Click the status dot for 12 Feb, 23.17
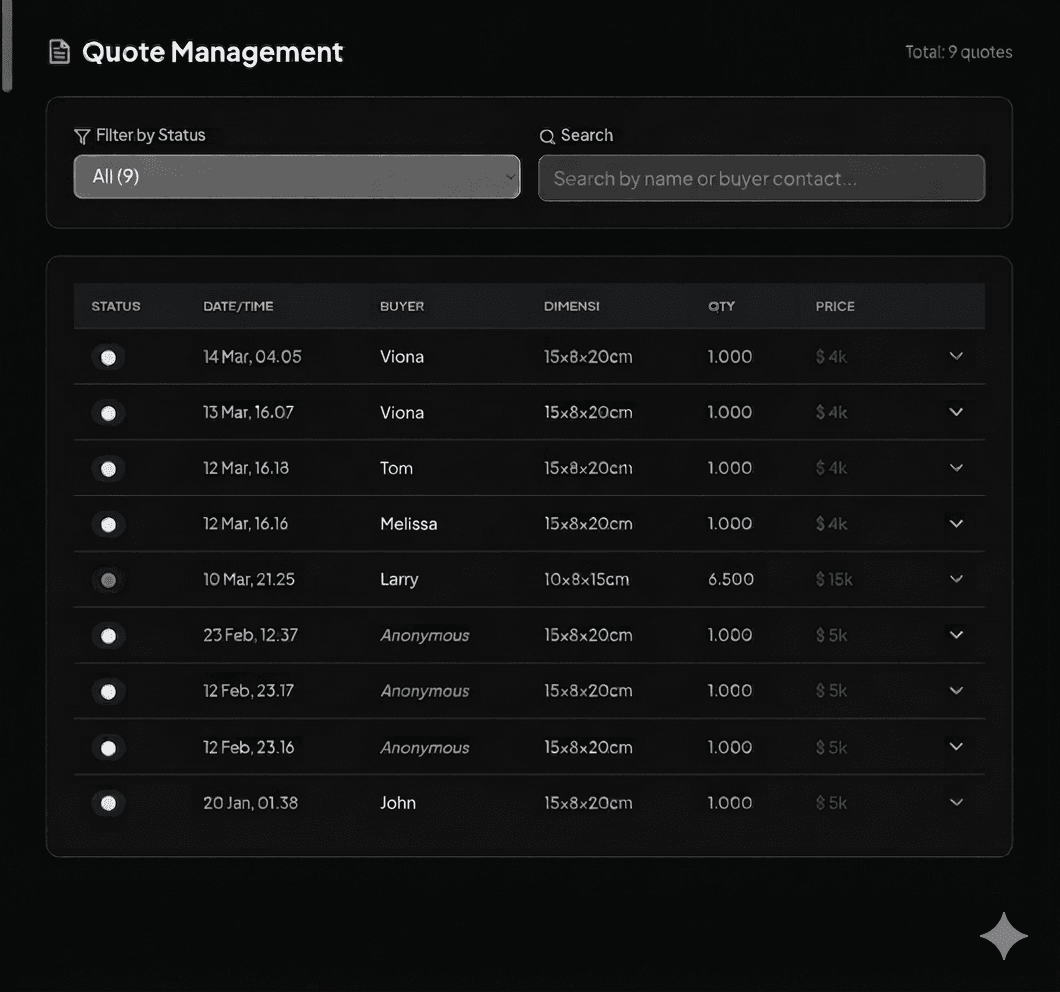Viewport: 1060px width, 992px height. click(108, 691)
